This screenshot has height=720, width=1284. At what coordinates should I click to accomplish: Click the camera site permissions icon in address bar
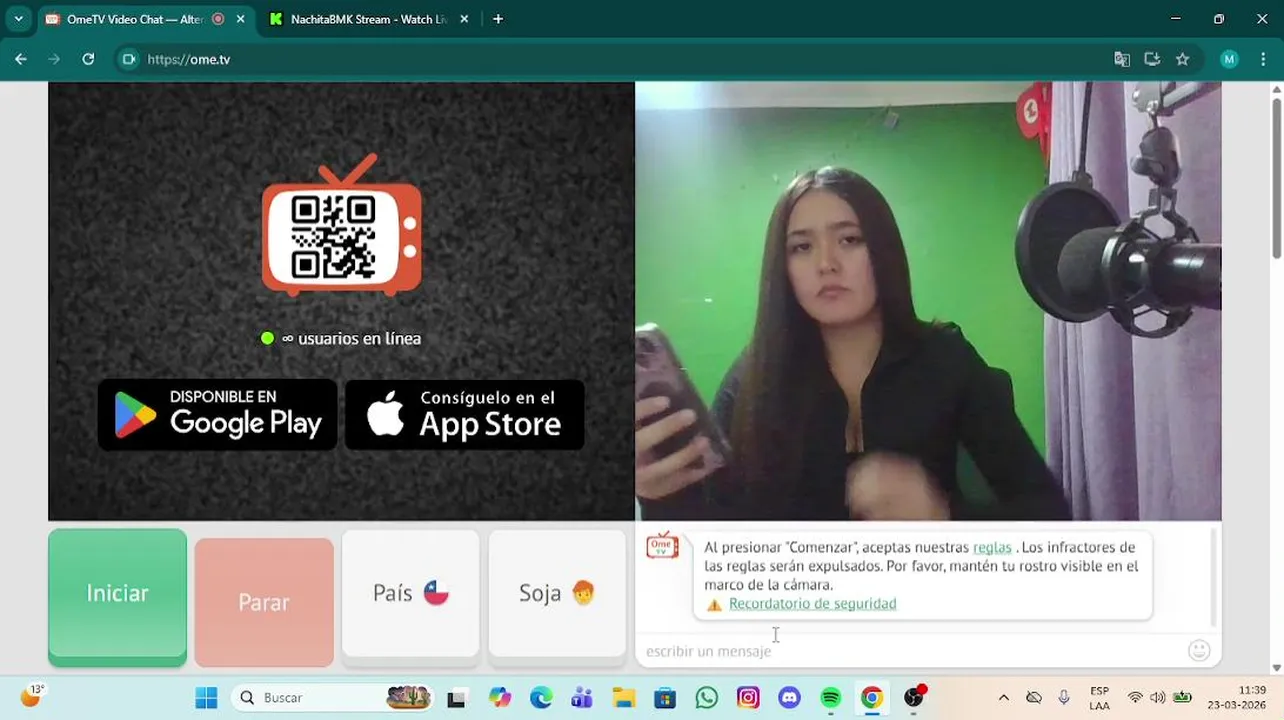point(128,59)
